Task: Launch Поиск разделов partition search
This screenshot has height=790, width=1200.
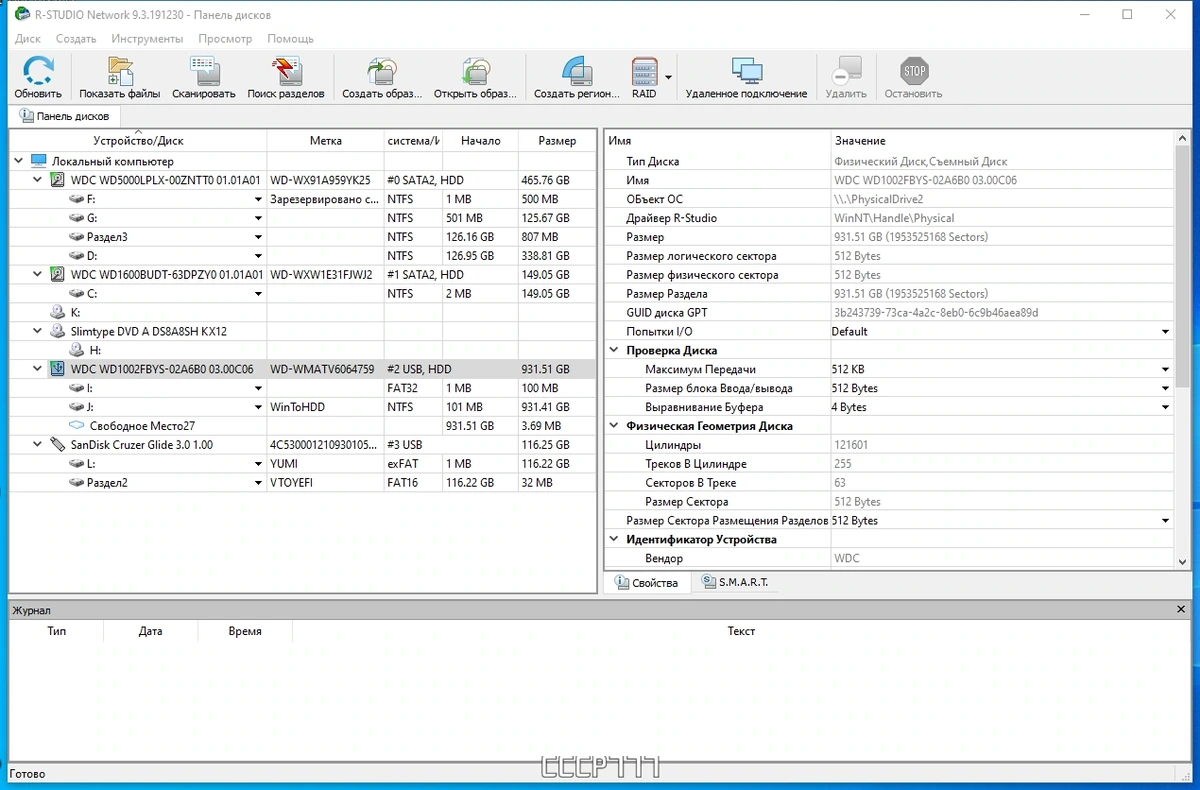Action: point(286,72)
